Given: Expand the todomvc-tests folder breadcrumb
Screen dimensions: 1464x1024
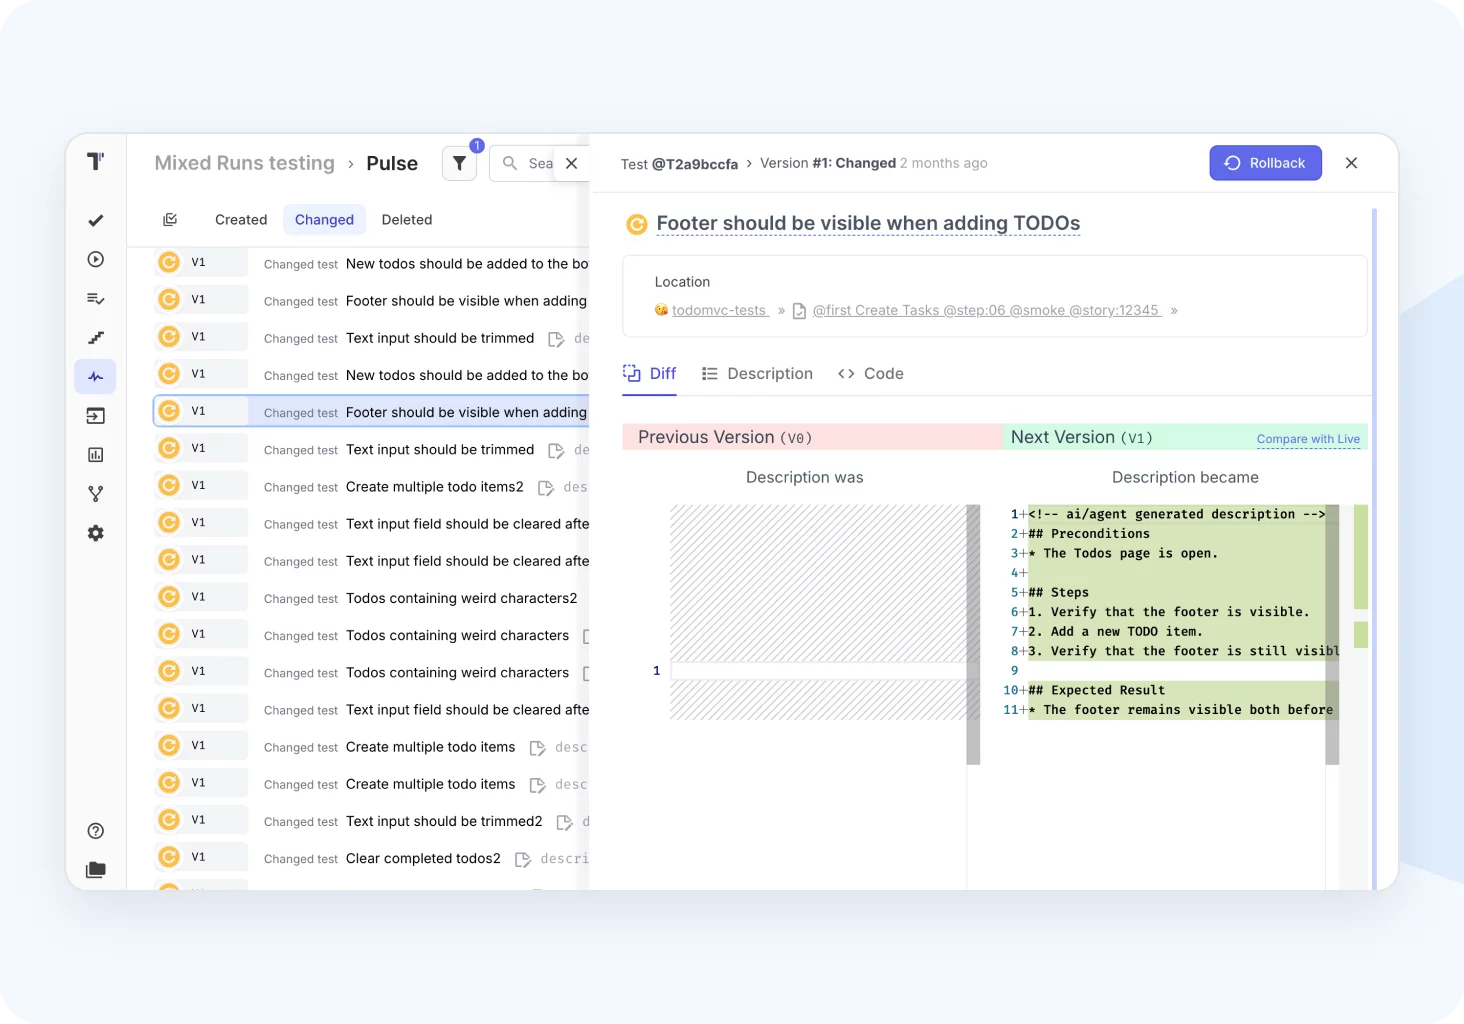Looking at the screenshot, I should click(x=718, y=311).
